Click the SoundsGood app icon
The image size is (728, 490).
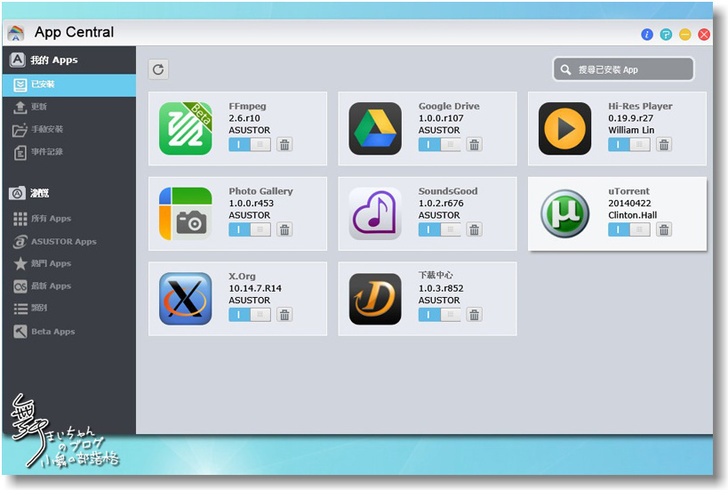[x=375, y=213]
